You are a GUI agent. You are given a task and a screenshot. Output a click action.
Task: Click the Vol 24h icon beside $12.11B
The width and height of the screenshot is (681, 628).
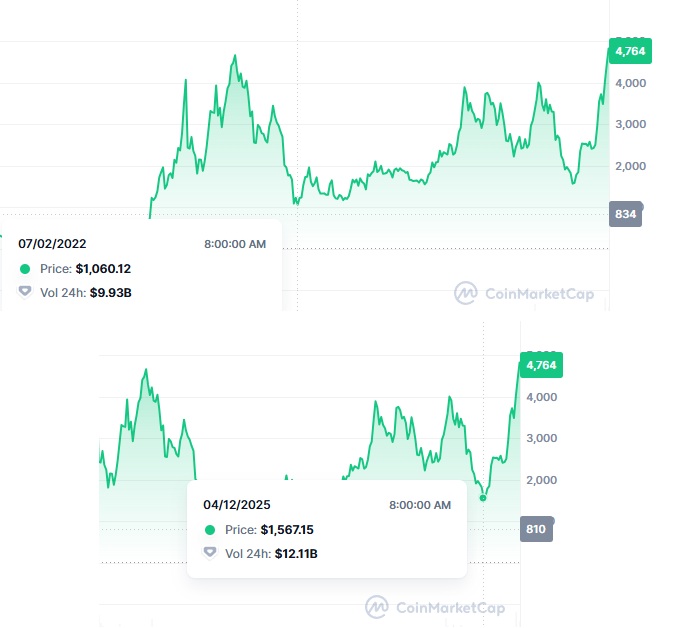[210, 553]
